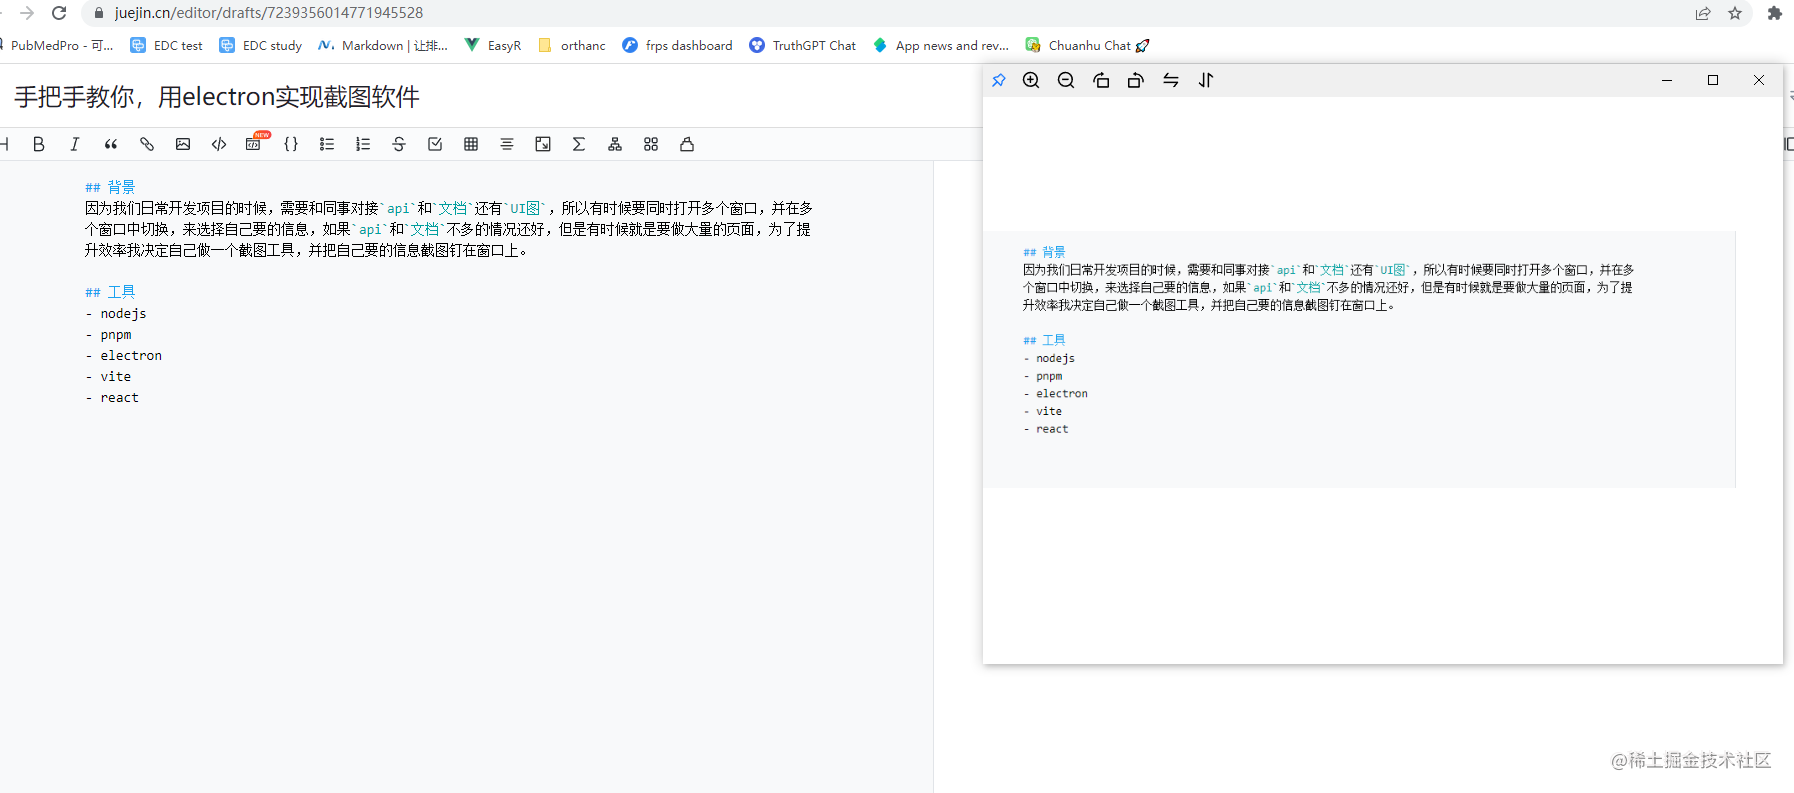Open the EDC test bookmark
The width and height of the screenshot is (1794, 793).
(166, 45)
